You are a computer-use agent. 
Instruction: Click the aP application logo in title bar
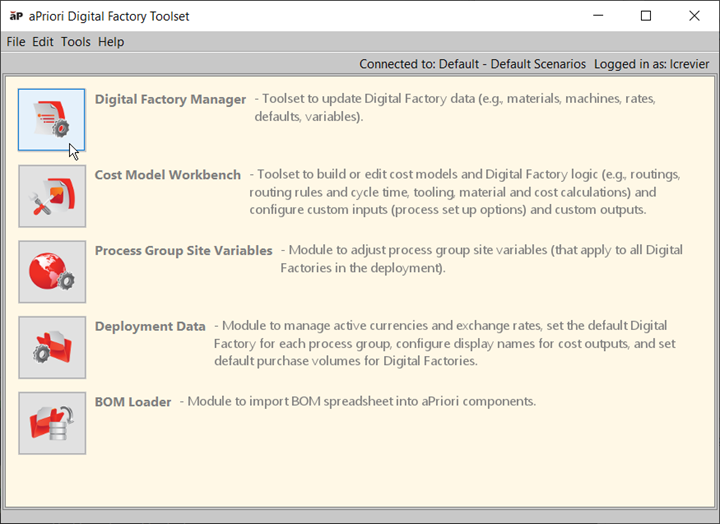point(16,16)
